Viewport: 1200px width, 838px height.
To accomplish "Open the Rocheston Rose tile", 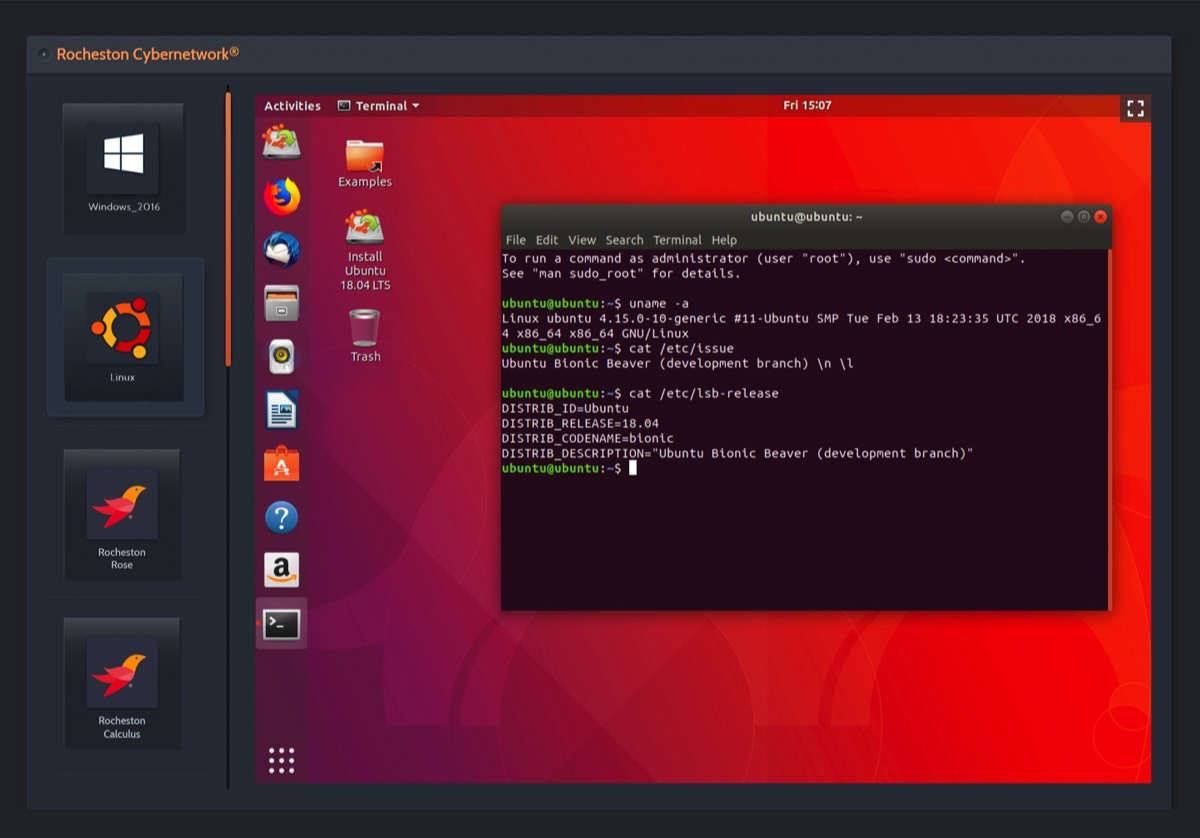I will pos(122,515).
